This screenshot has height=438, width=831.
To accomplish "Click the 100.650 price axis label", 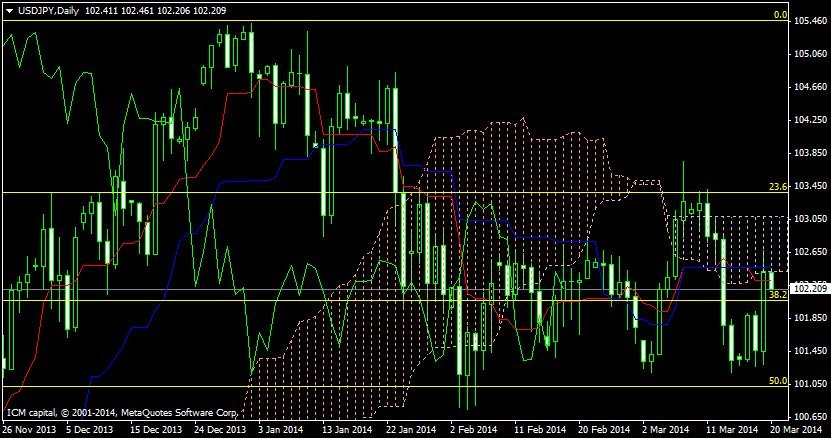I will [810, 417].
